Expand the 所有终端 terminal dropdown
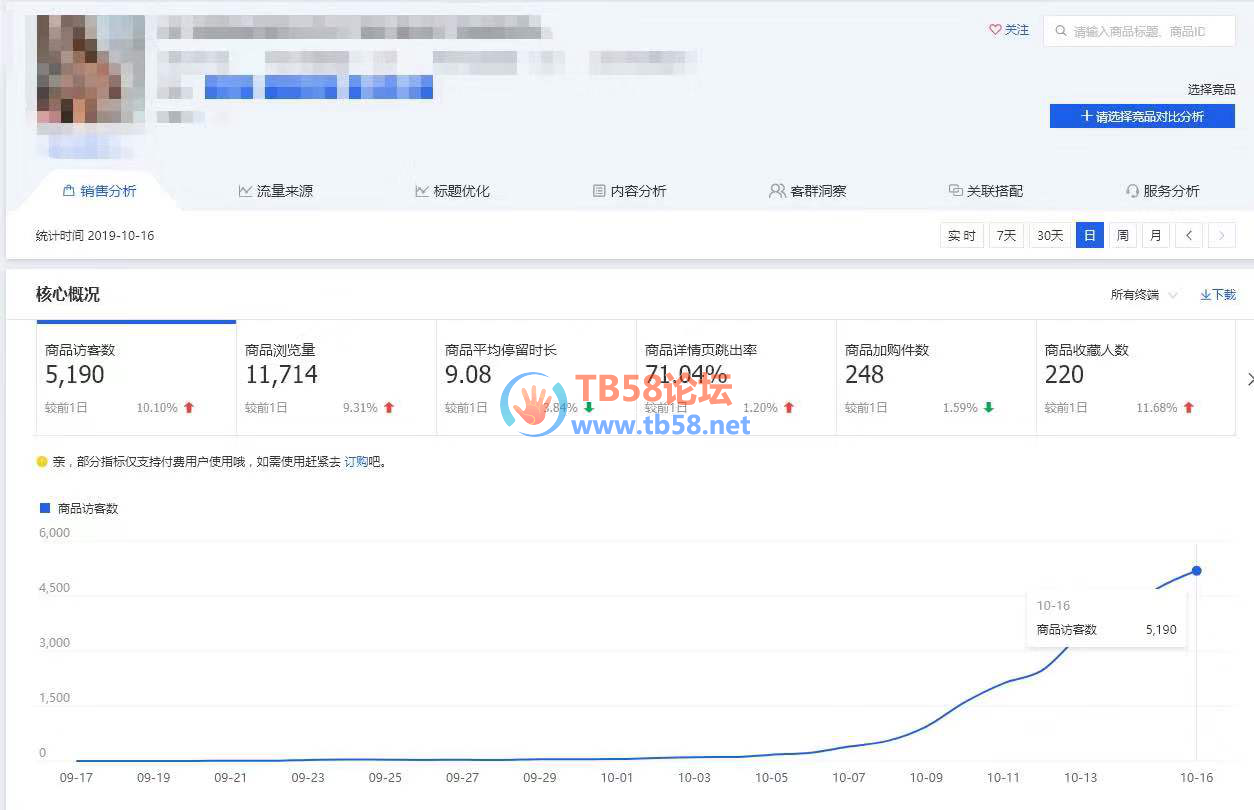Screen dimensions: 1254x810 [1144, 295]
